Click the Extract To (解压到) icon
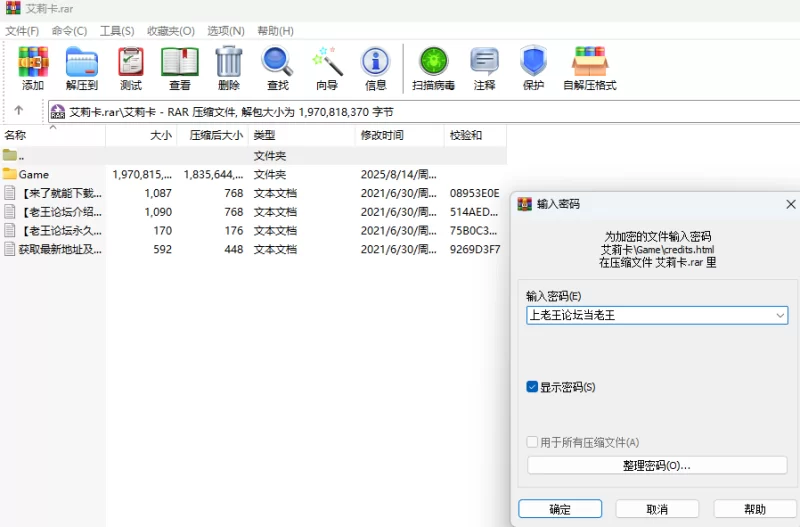The width and height of the screenshot is (800, 527). tap(82, 62)
